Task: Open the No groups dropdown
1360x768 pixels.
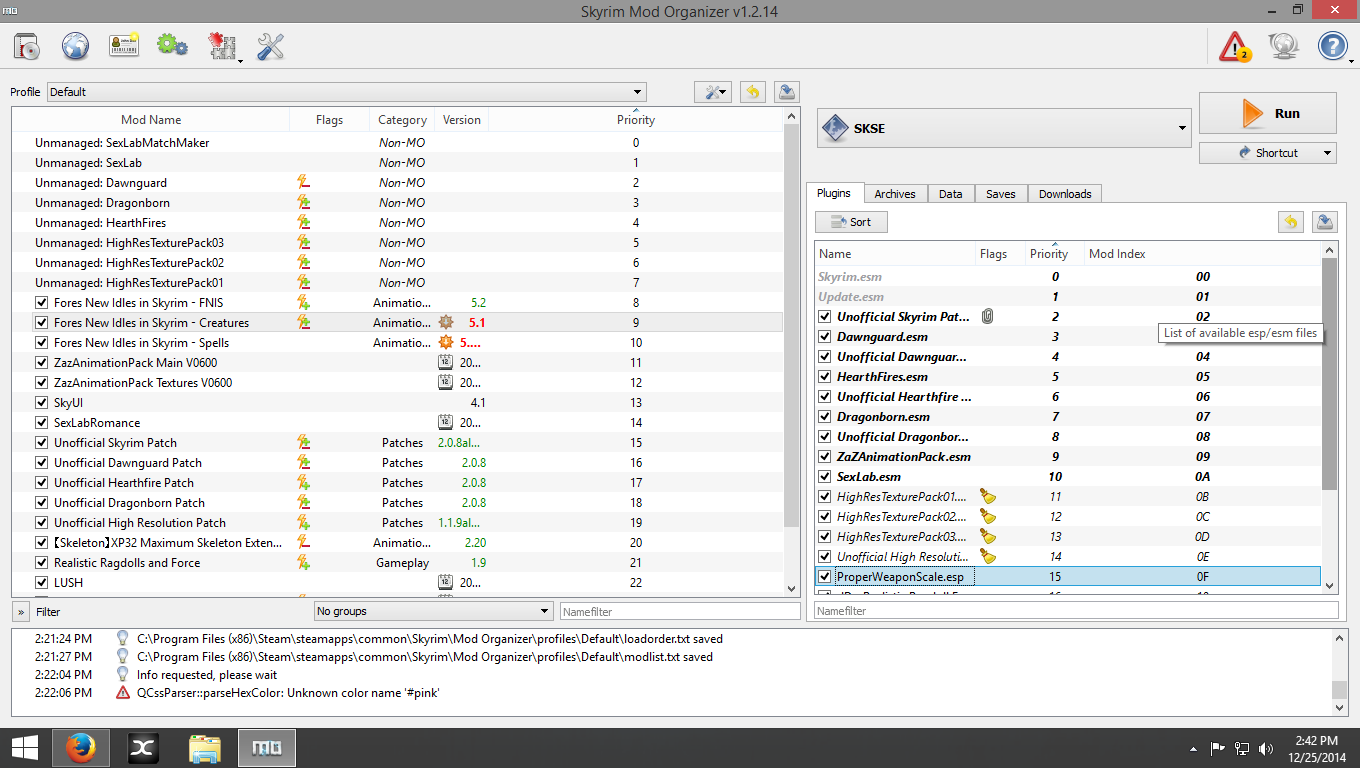Action: (x=433, y=611)
